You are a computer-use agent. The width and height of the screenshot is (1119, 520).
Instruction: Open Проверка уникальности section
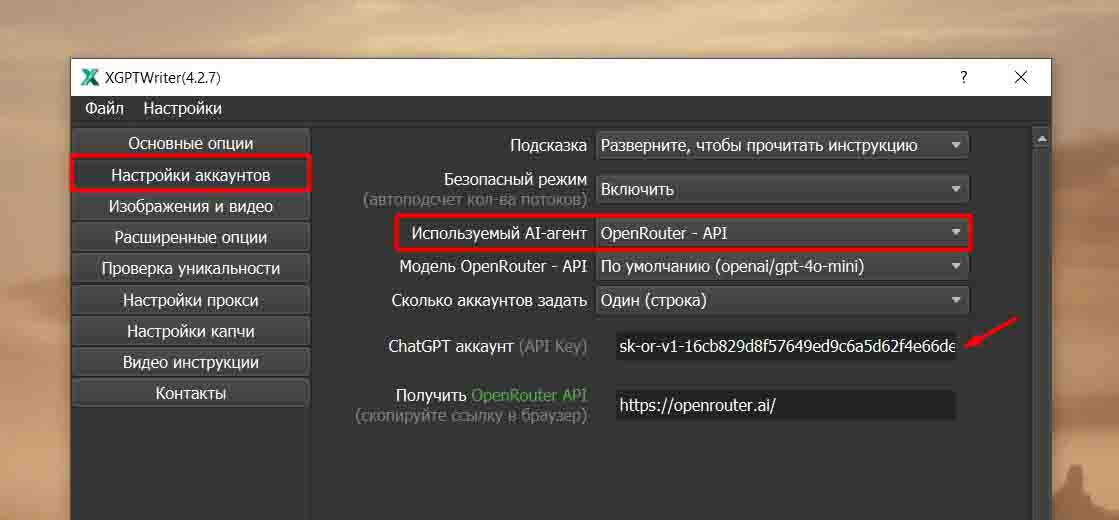click(x=191, y=268)
